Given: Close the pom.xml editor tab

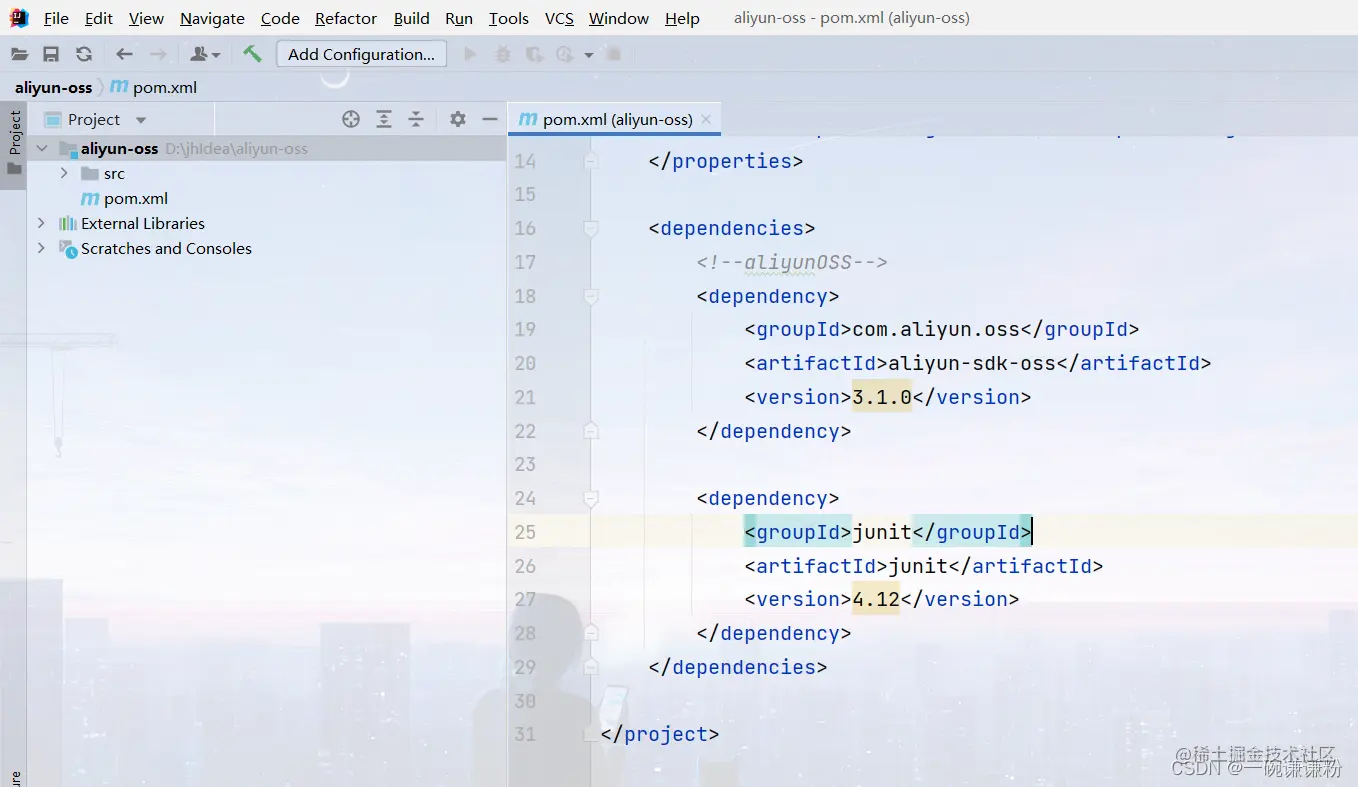Looking at the screenshot, I should 707,119.
